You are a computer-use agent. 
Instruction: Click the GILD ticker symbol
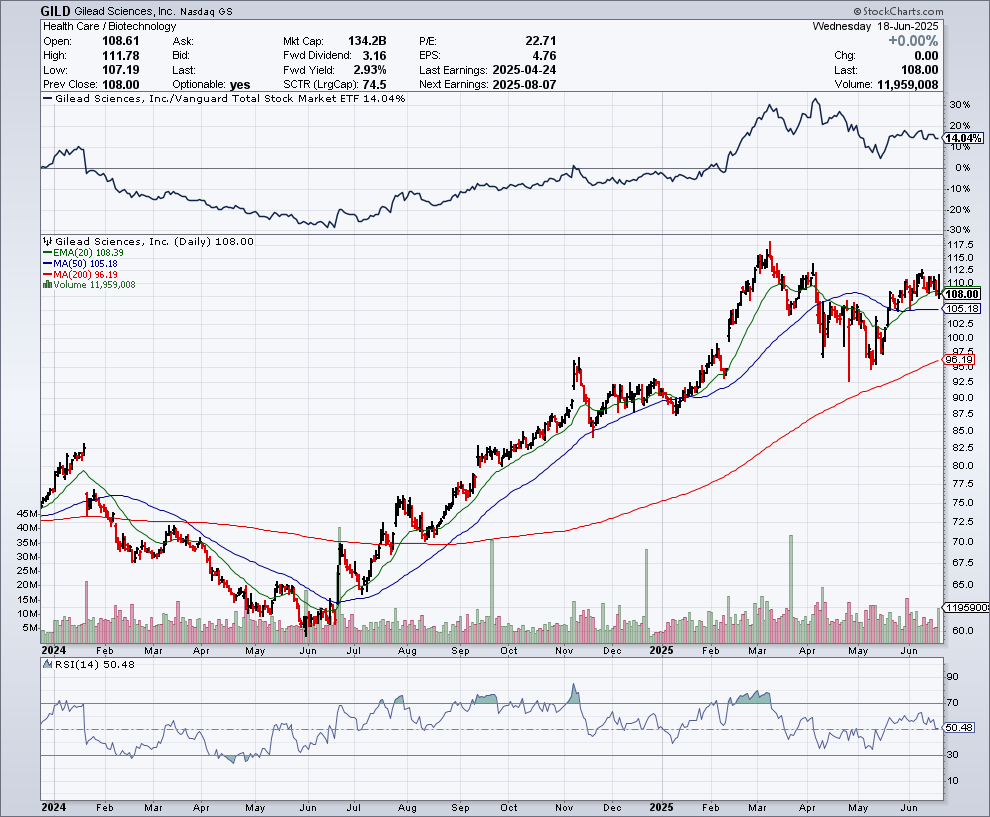pyautogui.click(x=56, y=11)
